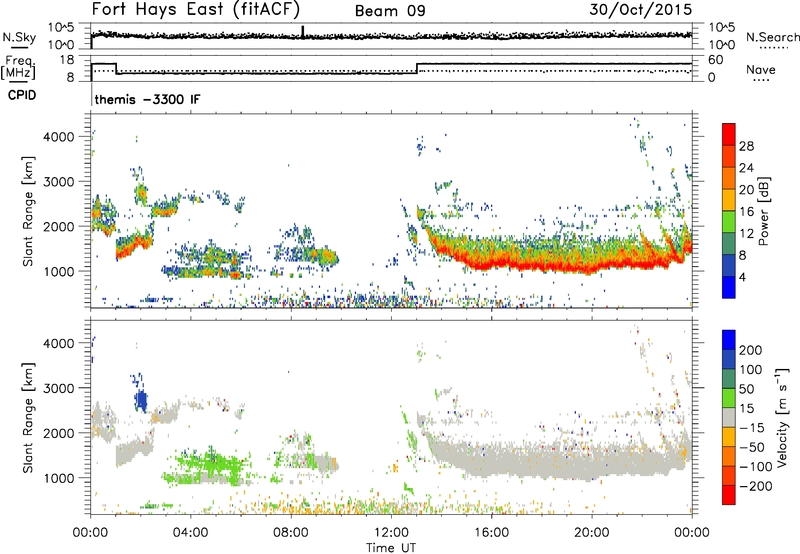Select the 04:00 time tick label
This screenshot has height=554, width=800.
coord(191,533)
